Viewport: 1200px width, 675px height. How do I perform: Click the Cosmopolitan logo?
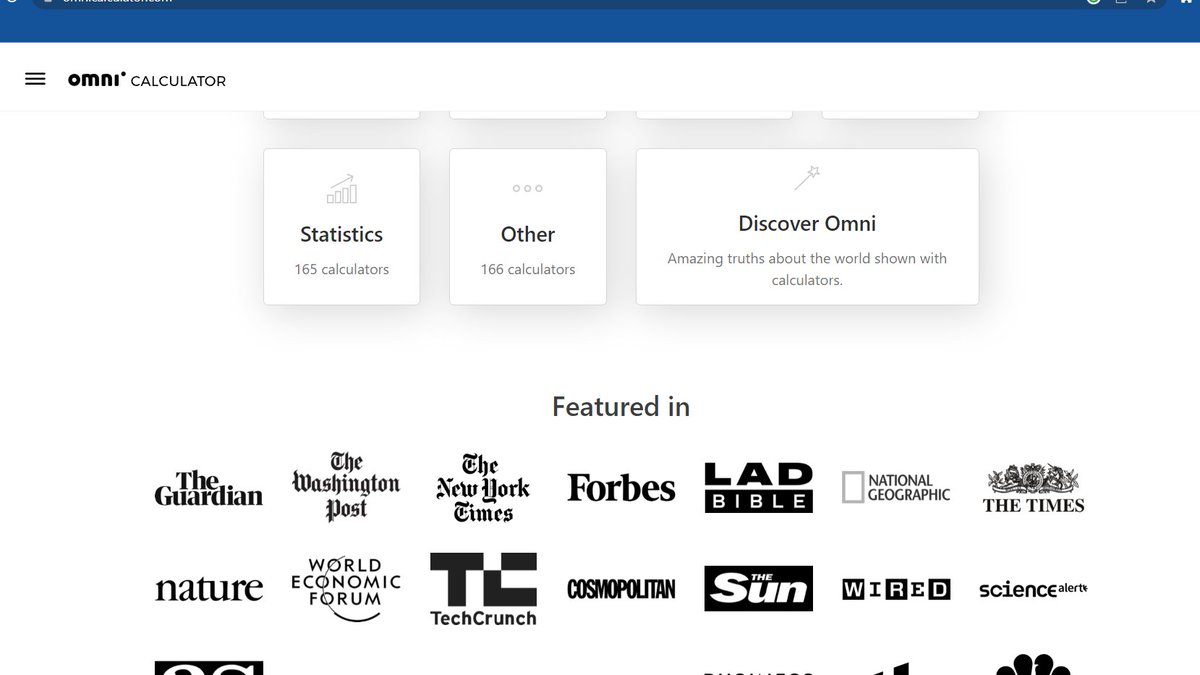click(x=621, y=589)
